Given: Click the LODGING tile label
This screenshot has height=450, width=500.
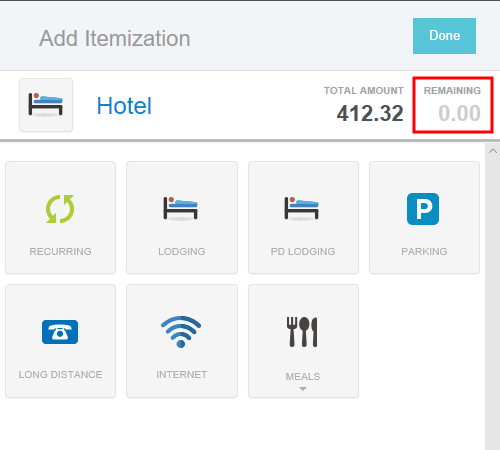Looking at the screenshot, I should (182, 251).
